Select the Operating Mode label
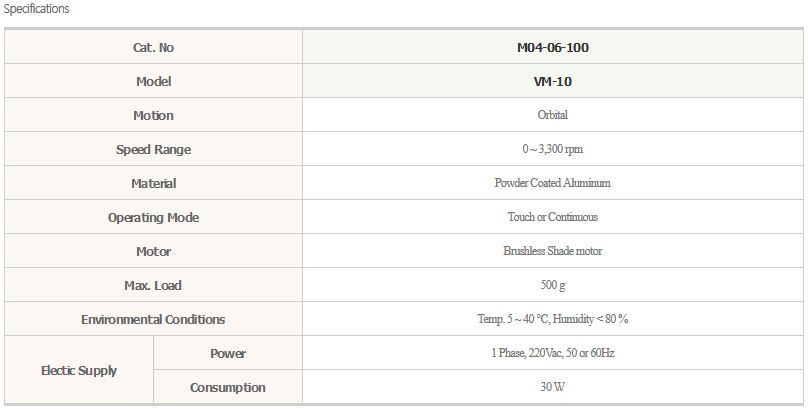Image resolution: width=808 pixels, height=409 pixels. coord(153,218)
